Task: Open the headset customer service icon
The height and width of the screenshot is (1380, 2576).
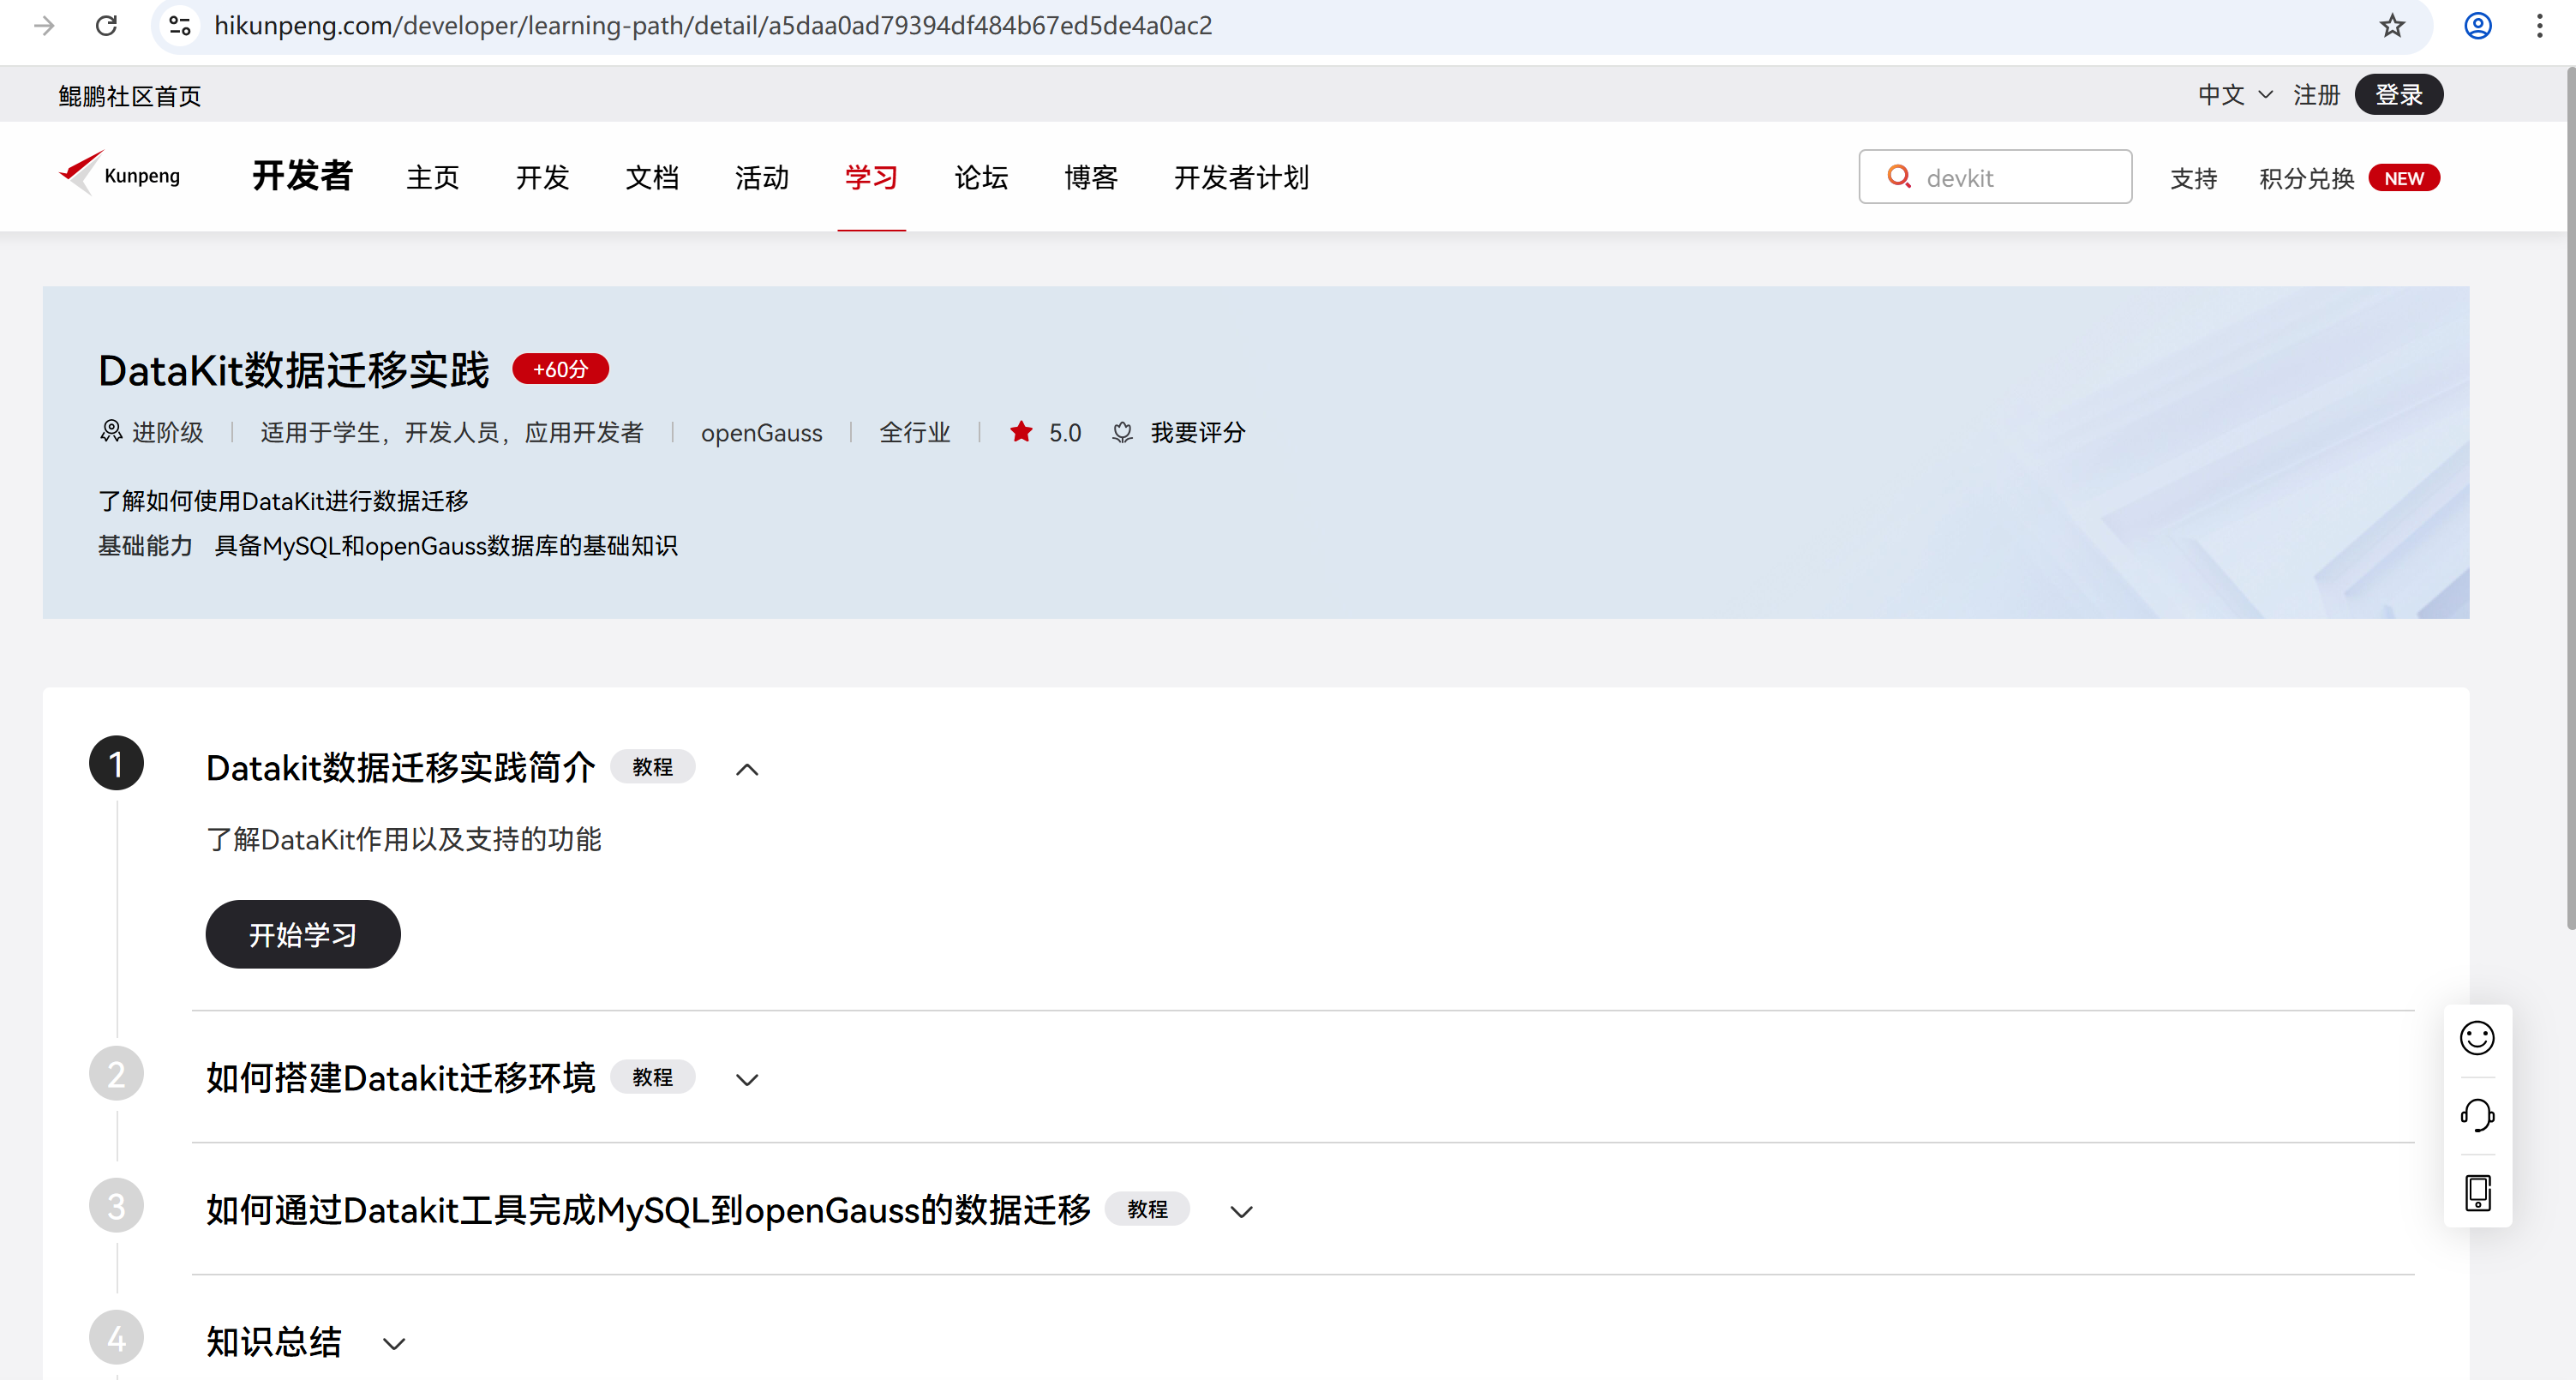Action: coord(2476,1115)
